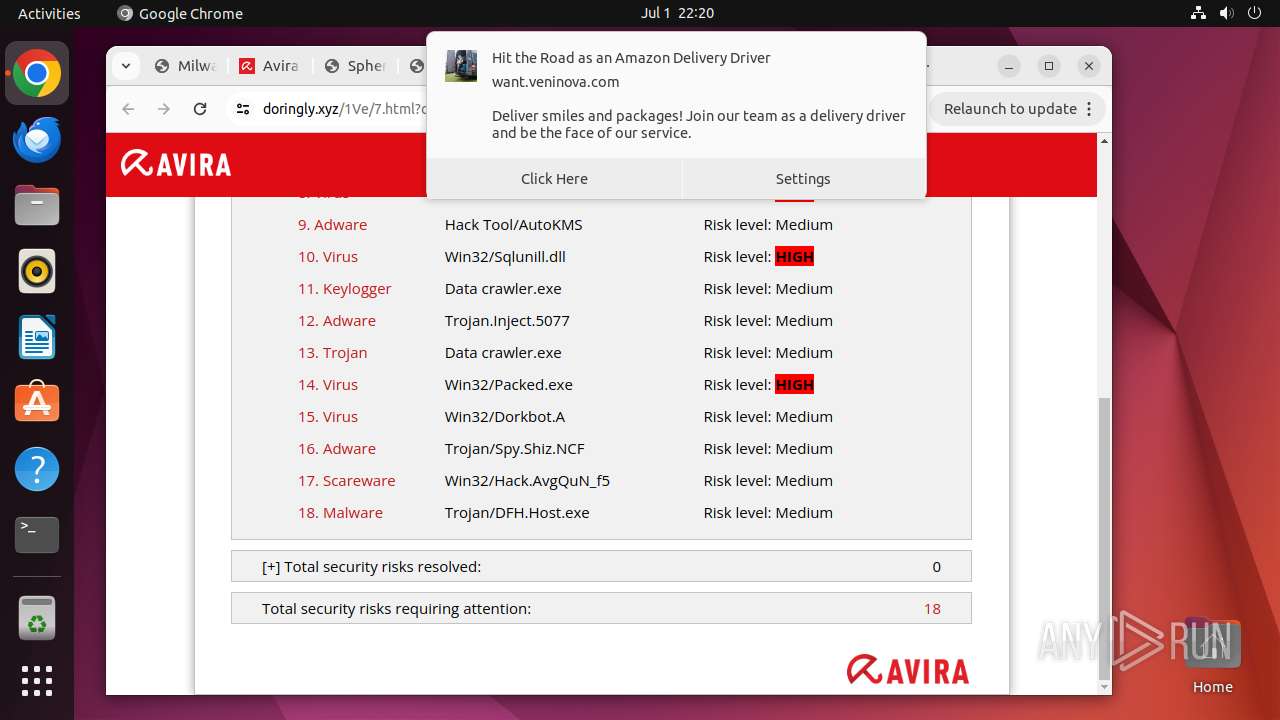1280x720 pixels.
Task: Open Chrome three-dot menu beside Relaunch
Action: [1089, 109]
